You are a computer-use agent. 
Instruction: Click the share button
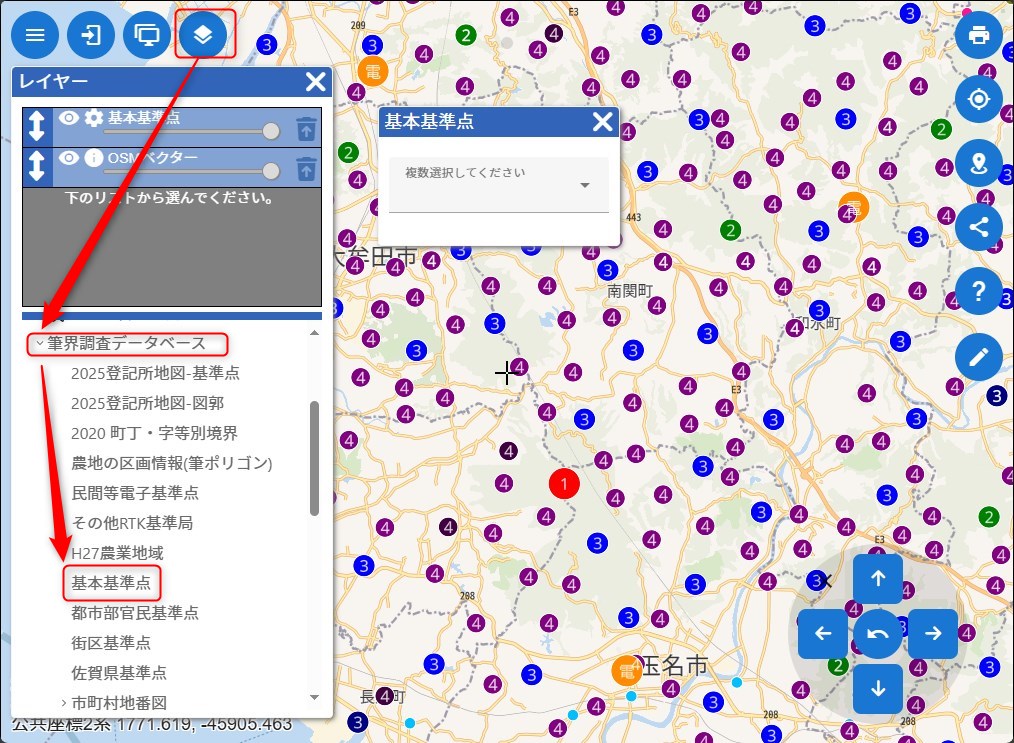click(x=978, y=227)
